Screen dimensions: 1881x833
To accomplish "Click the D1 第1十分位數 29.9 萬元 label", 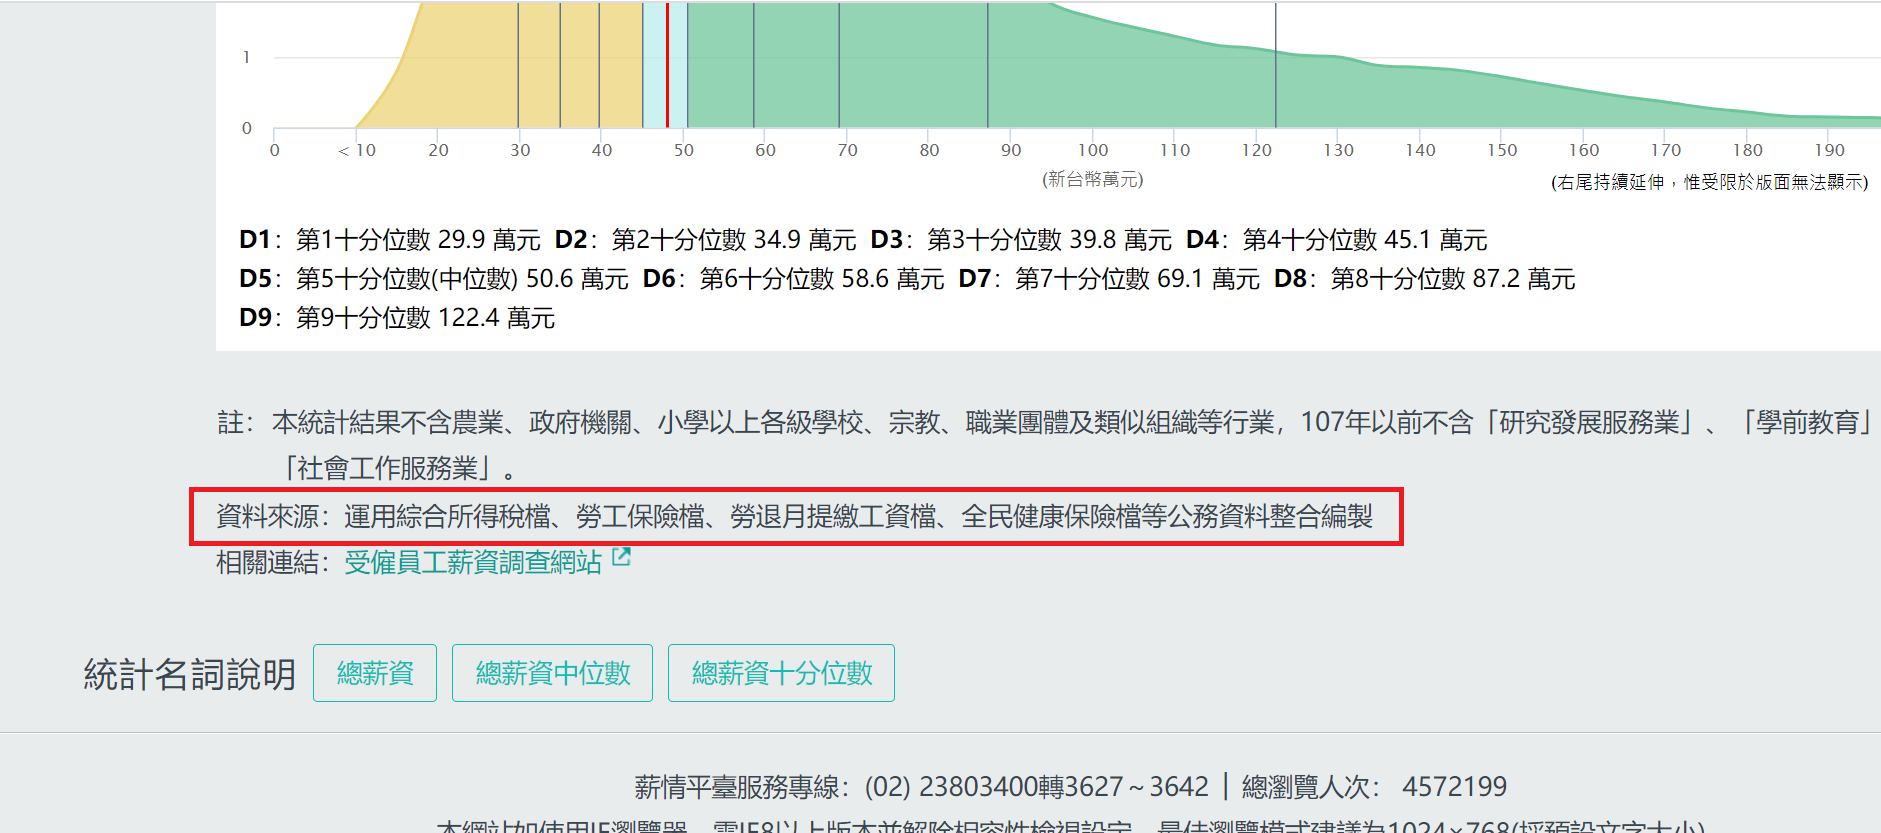I will [390, 240].
